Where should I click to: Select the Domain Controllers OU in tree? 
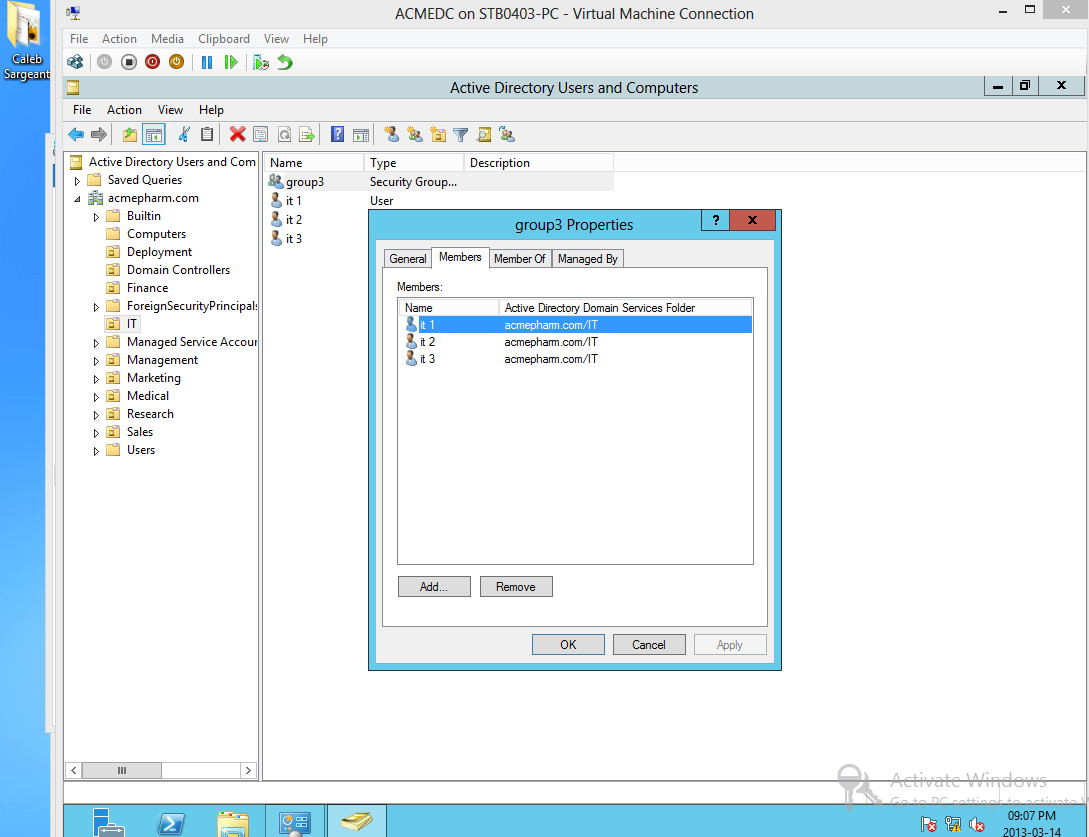point(178,270)
